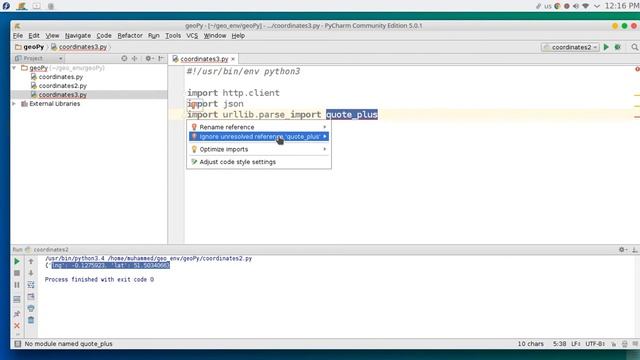
Task: Hide the Run panel with hide icon
Action: tap(635, 249)
